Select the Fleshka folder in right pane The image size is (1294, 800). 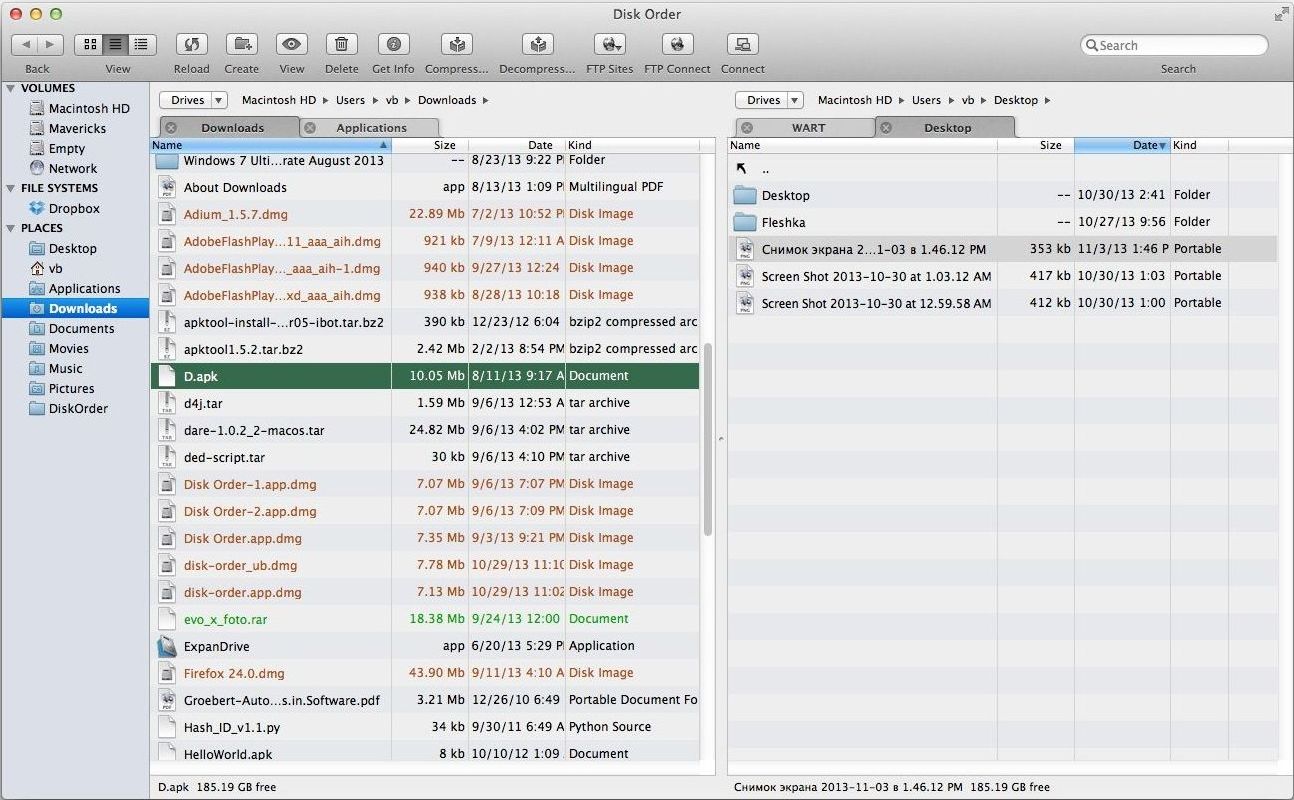tap(1003, 222)
